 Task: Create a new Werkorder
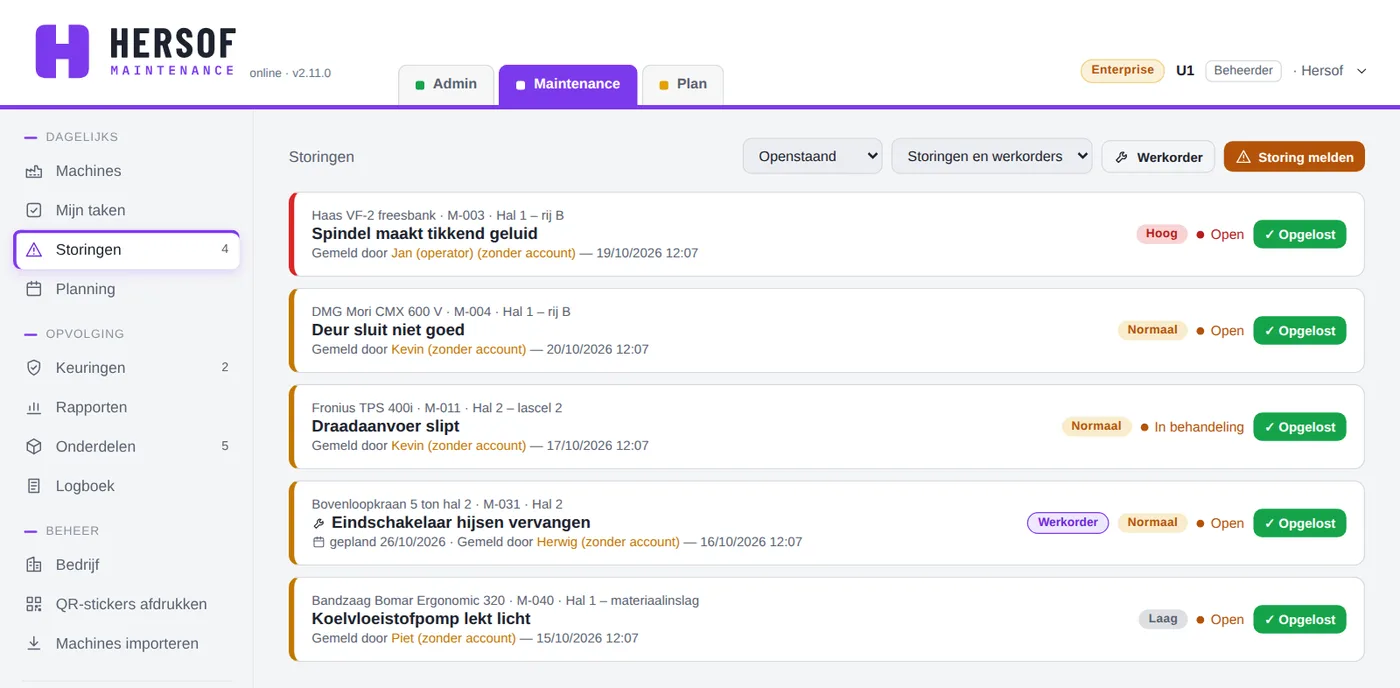pyautogui.click(x=1159, y=157)
